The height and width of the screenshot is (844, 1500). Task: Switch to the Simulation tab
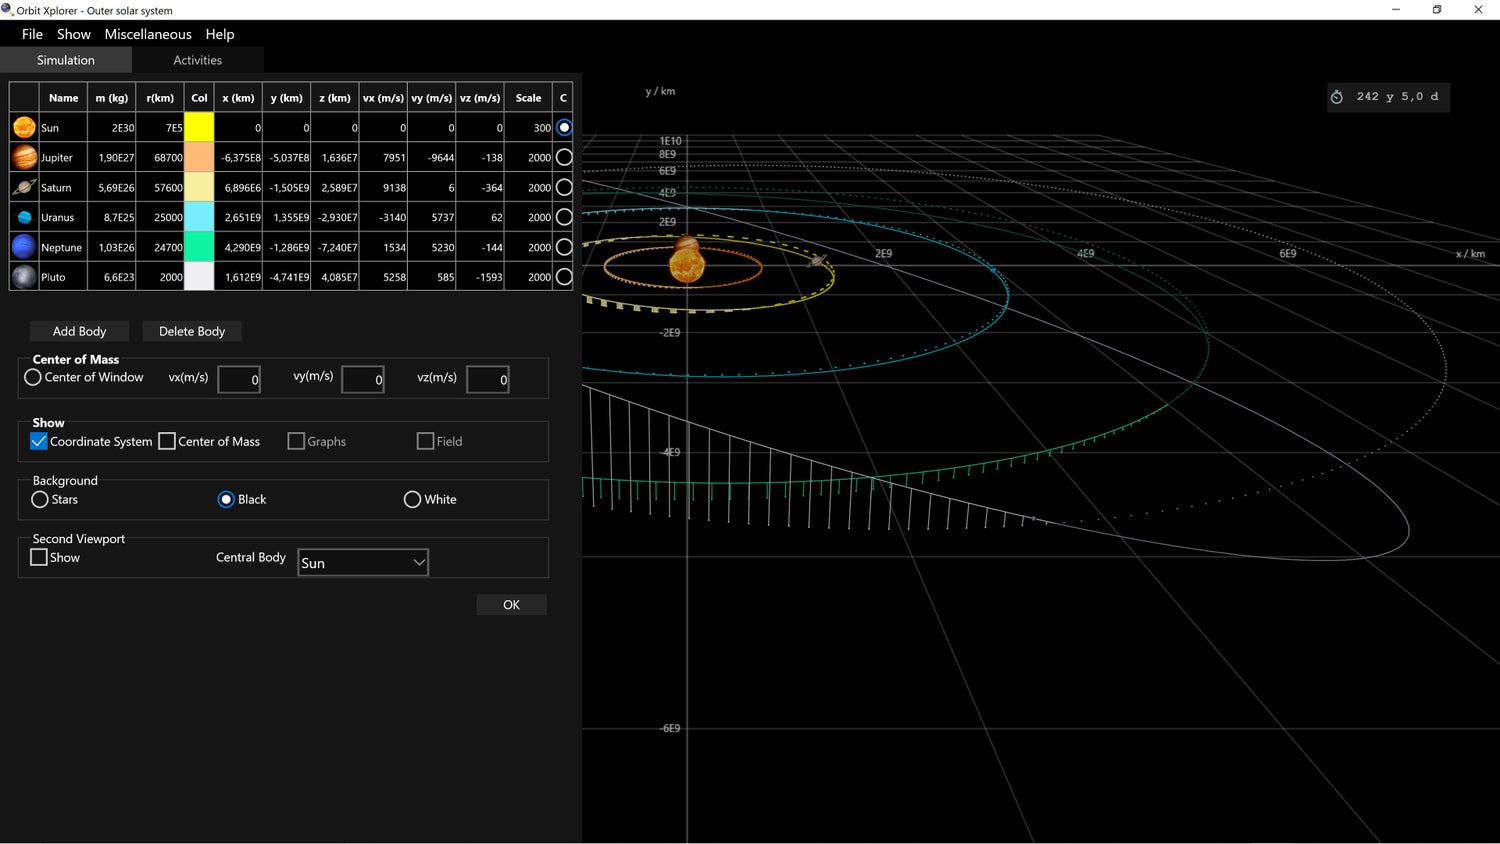pos(66,60)
